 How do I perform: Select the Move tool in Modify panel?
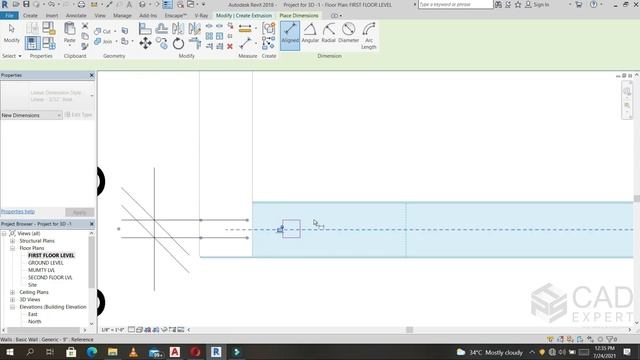tap(145, 43)
